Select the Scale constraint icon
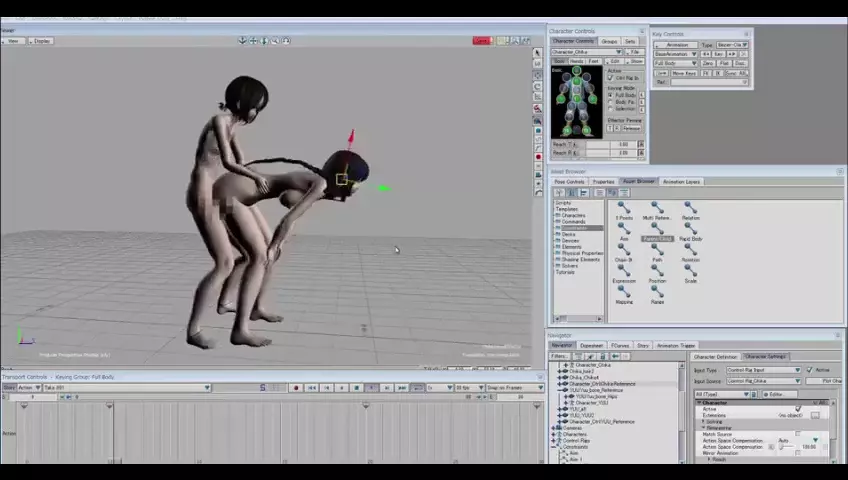848x480 pixels. (x=690, y=273)
